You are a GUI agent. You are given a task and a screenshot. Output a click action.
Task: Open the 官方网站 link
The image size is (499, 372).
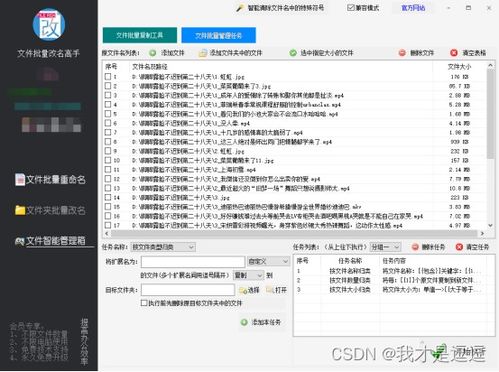(413, 8)
